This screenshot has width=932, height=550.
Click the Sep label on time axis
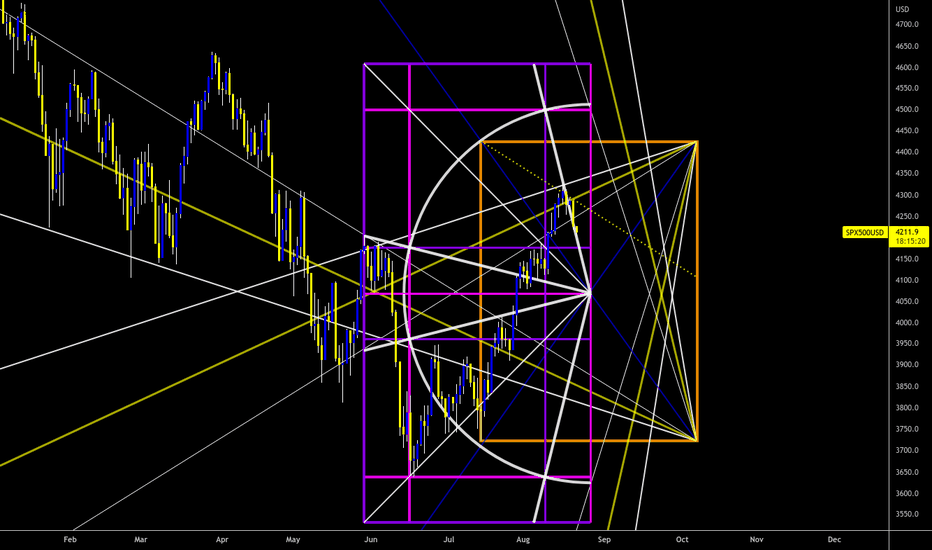pos(604,540)
